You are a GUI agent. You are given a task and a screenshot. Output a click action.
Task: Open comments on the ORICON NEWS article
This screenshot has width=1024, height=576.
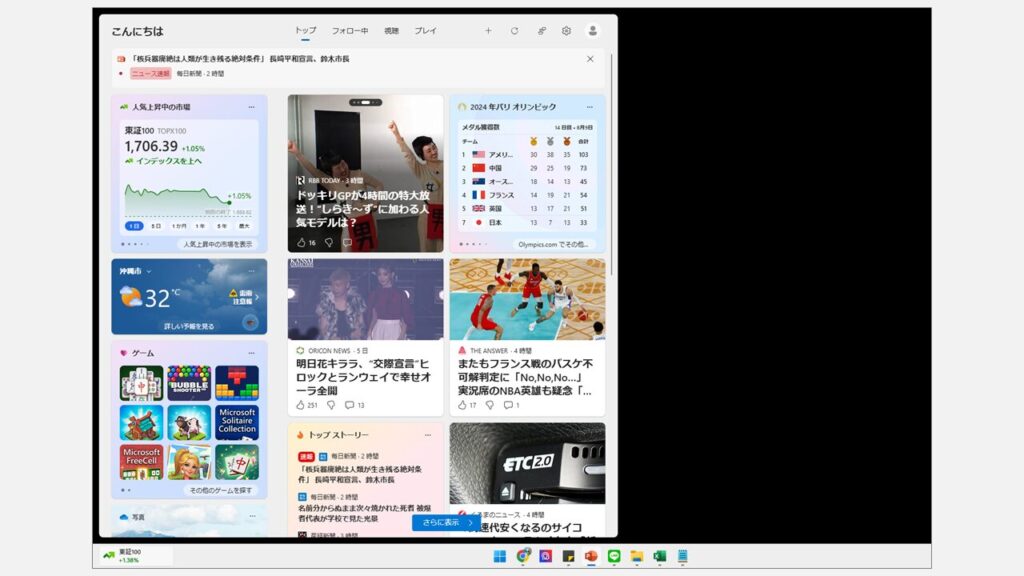coord(349,405)
